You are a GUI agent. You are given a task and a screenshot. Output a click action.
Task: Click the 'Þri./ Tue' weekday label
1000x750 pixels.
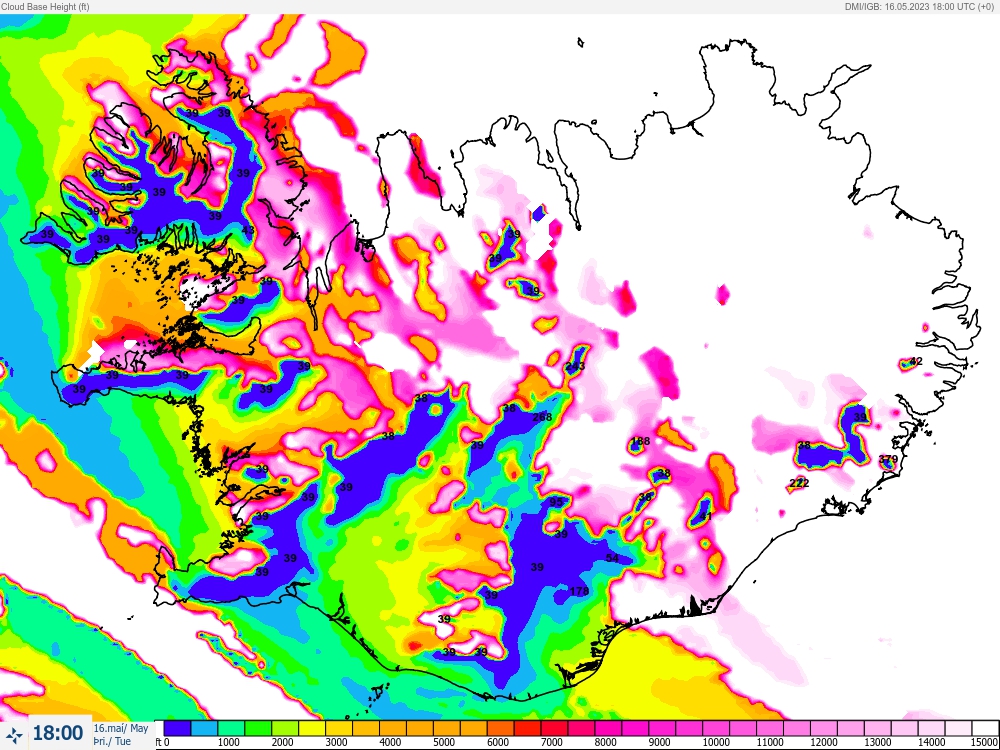pyautogui.click(x=112, y=741)
